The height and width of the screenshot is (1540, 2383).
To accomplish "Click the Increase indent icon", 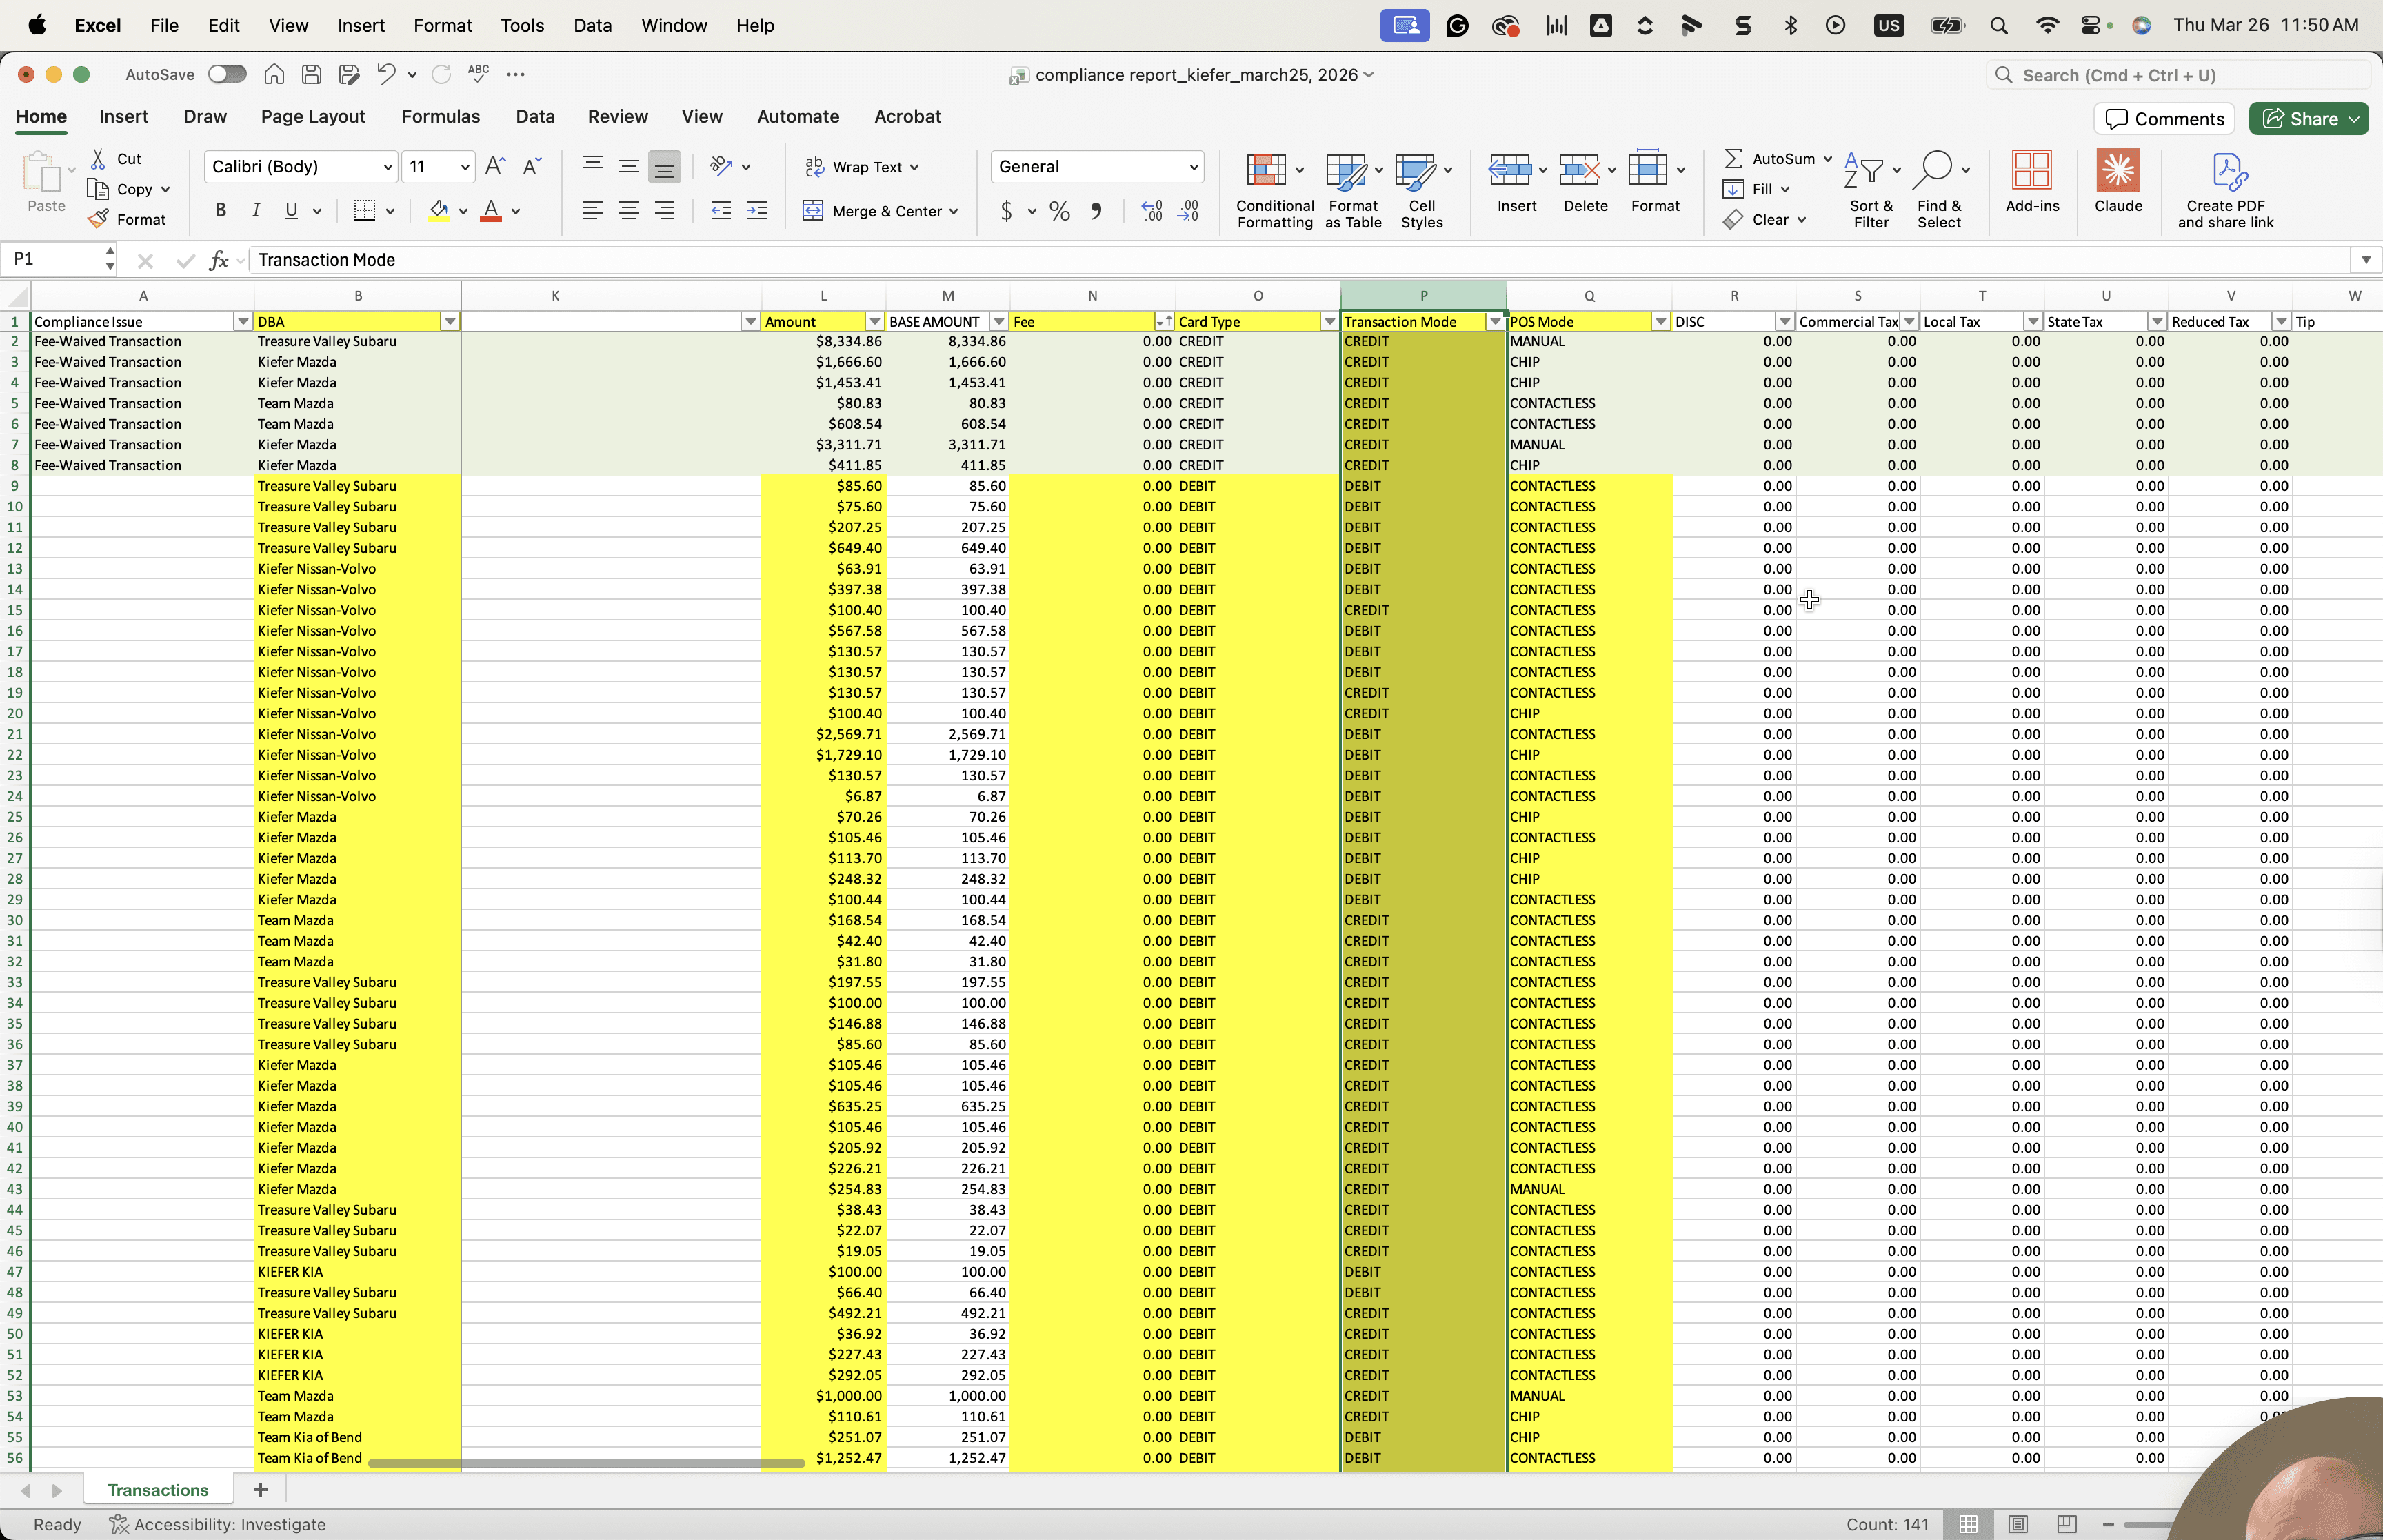I will coord(757,210).
